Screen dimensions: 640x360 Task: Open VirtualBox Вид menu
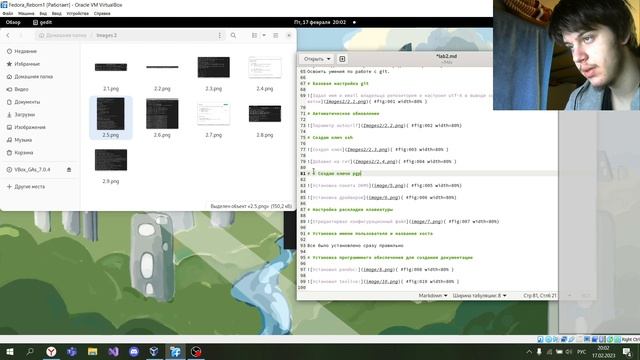coord(43,13)
